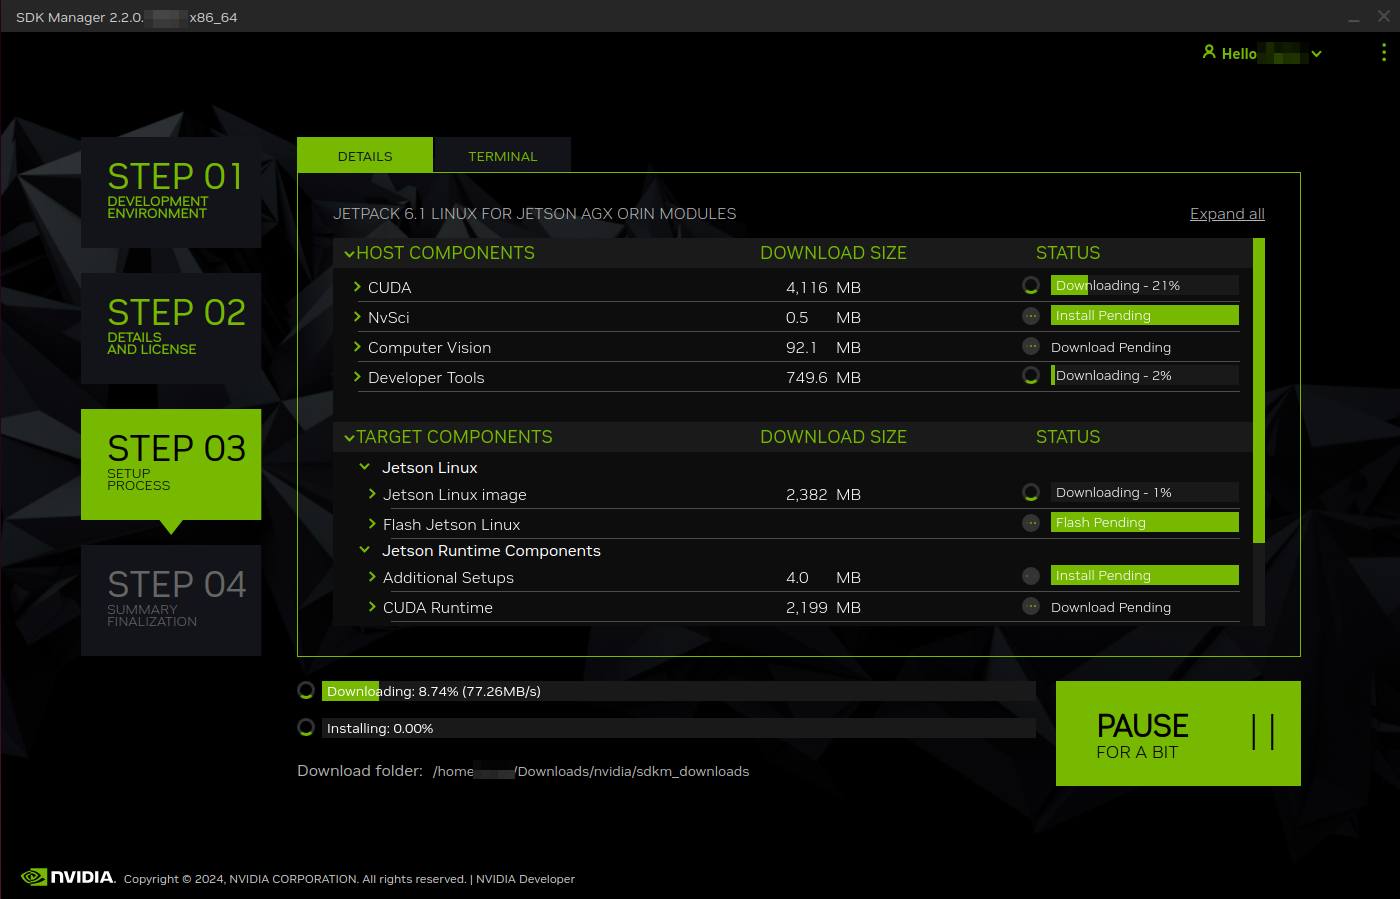The image size is (1400, 899).
Task: Click the Developer Tools 749.6 MB value
Action: tap(823, 377)
